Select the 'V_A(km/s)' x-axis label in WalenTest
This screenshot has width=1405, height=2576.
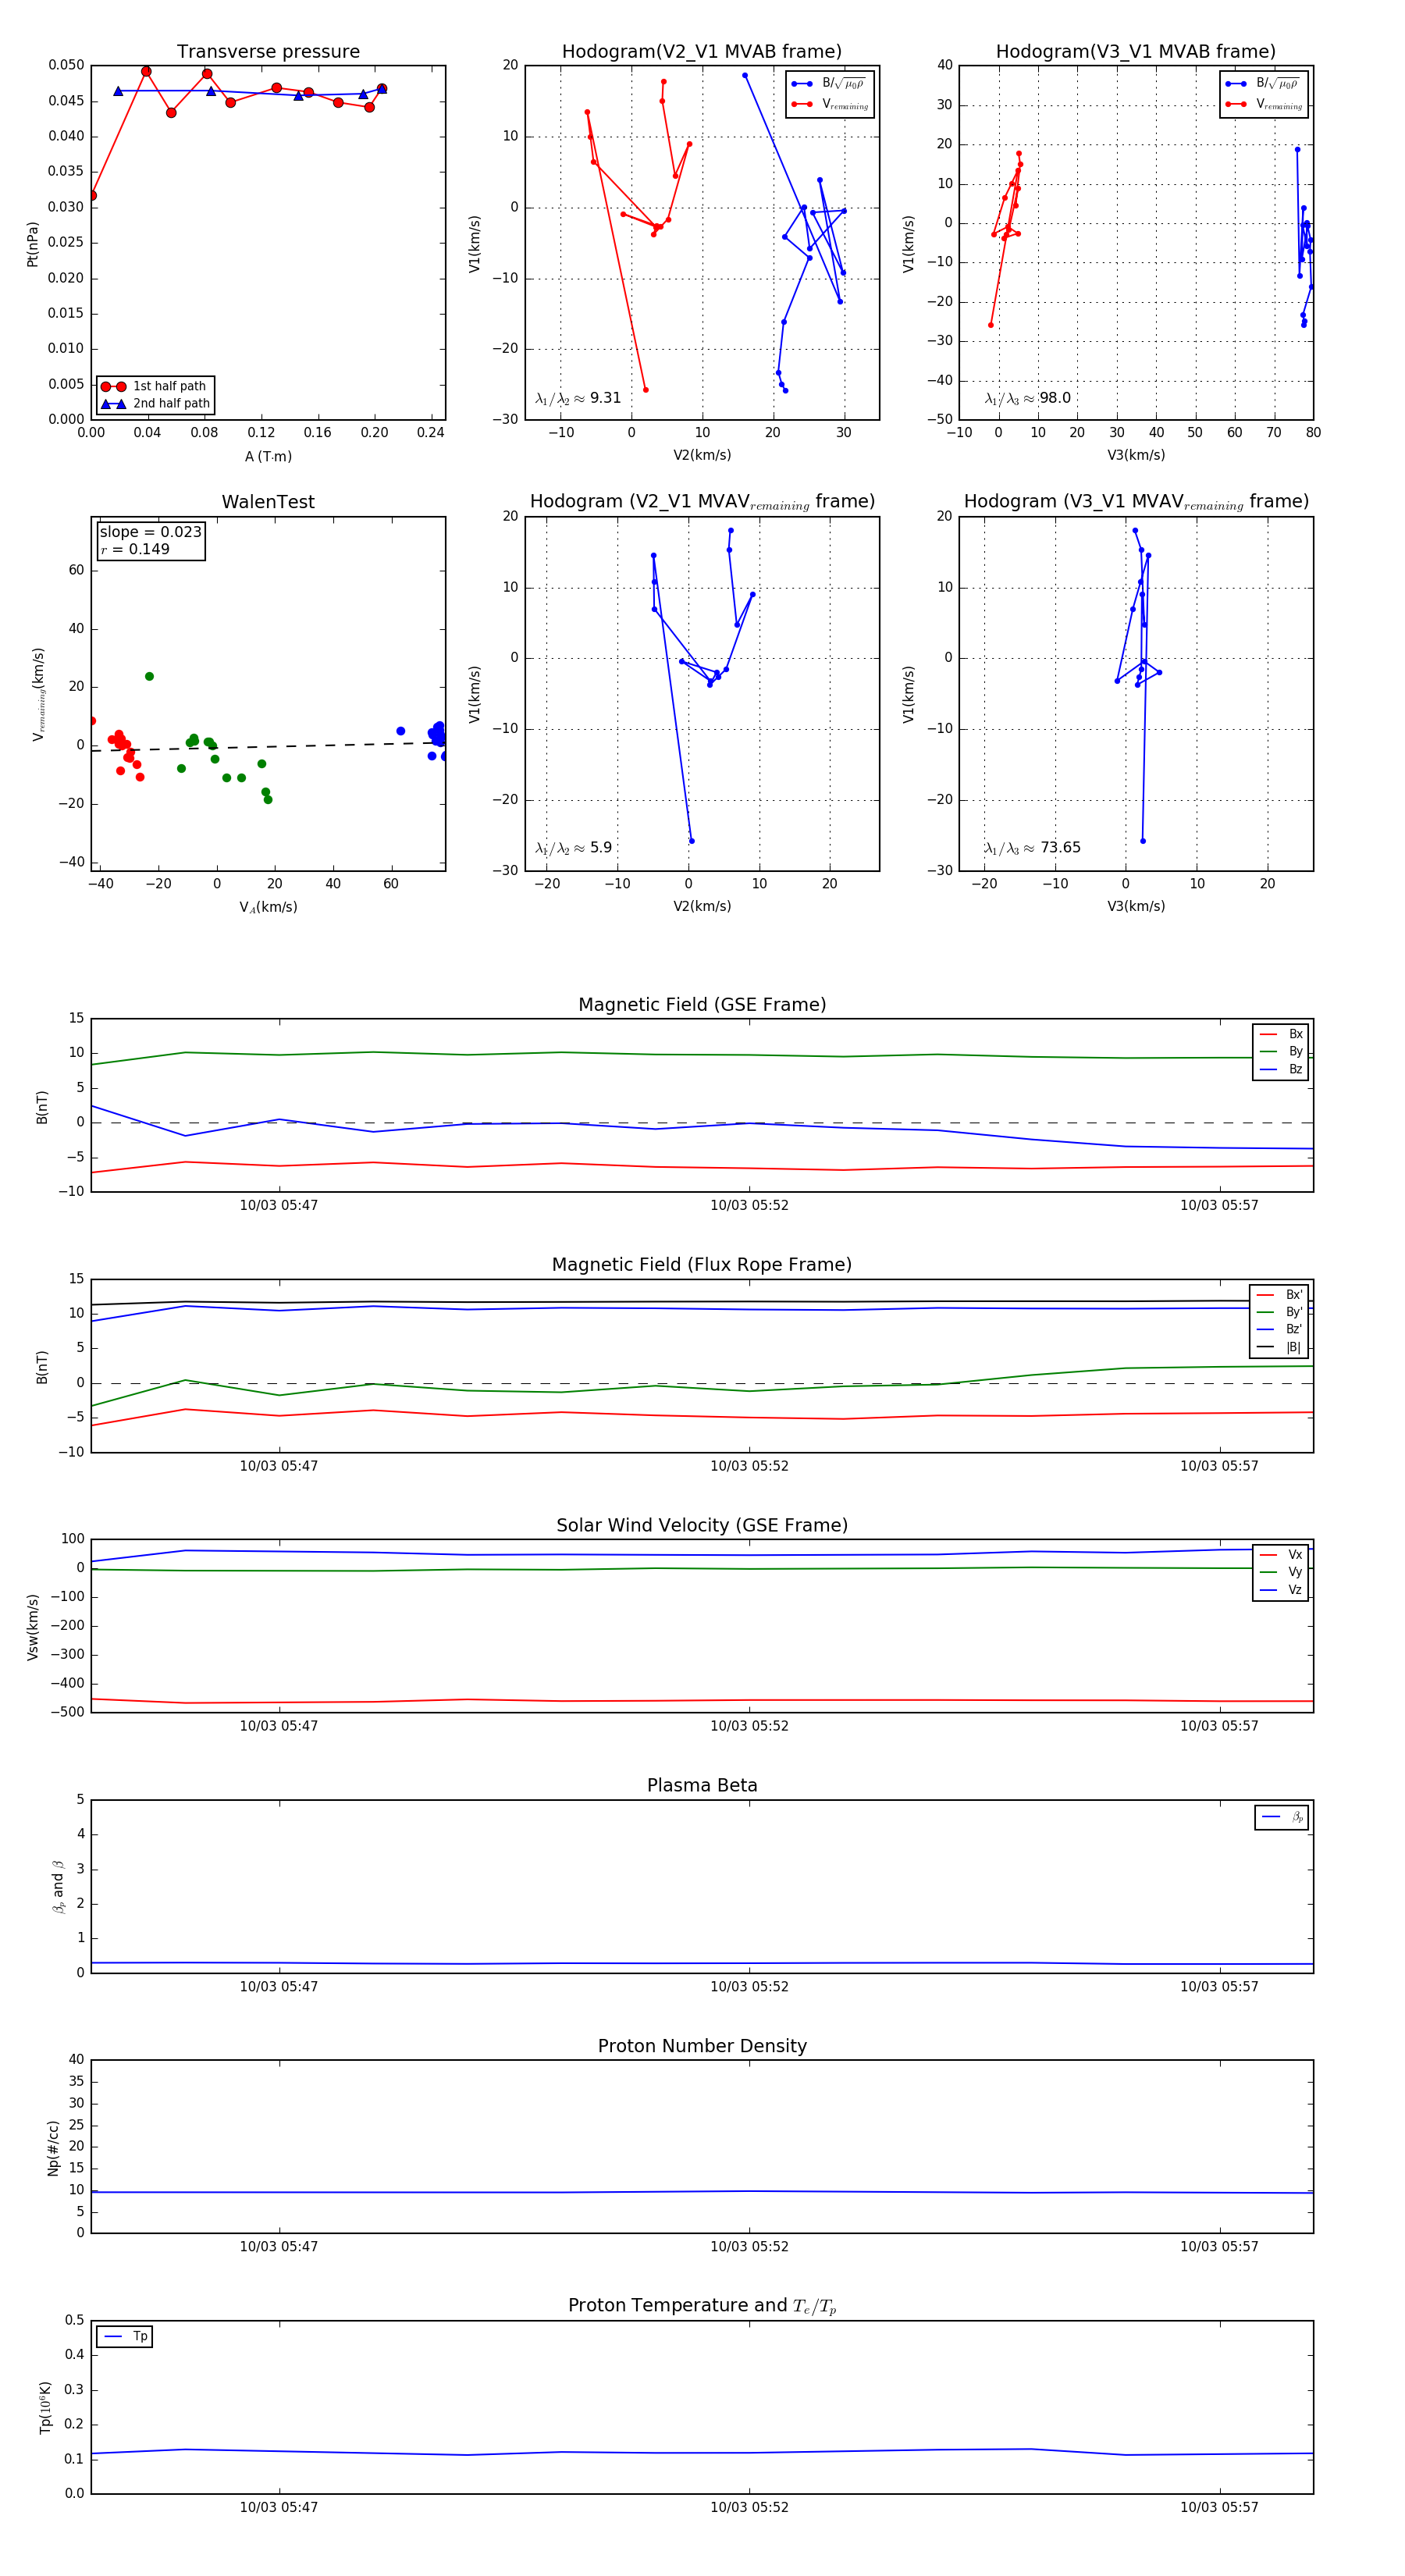pyautogui.click(x=268, y=907)
